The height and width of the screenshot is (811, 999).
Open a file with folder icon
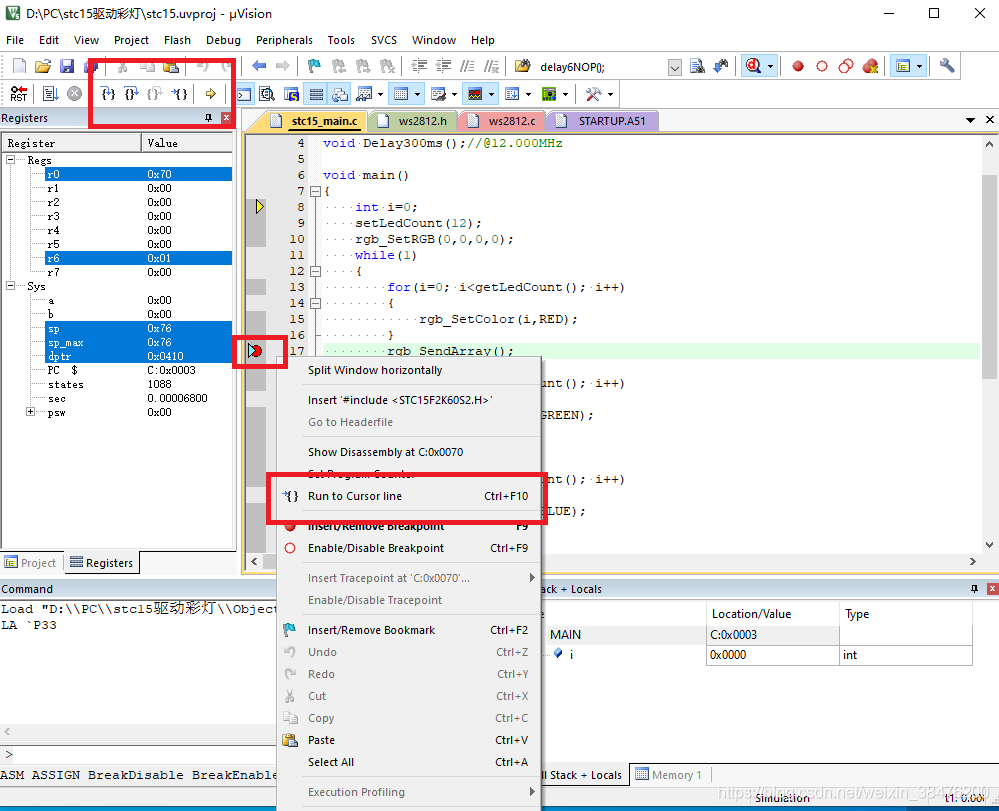point(43,66)
